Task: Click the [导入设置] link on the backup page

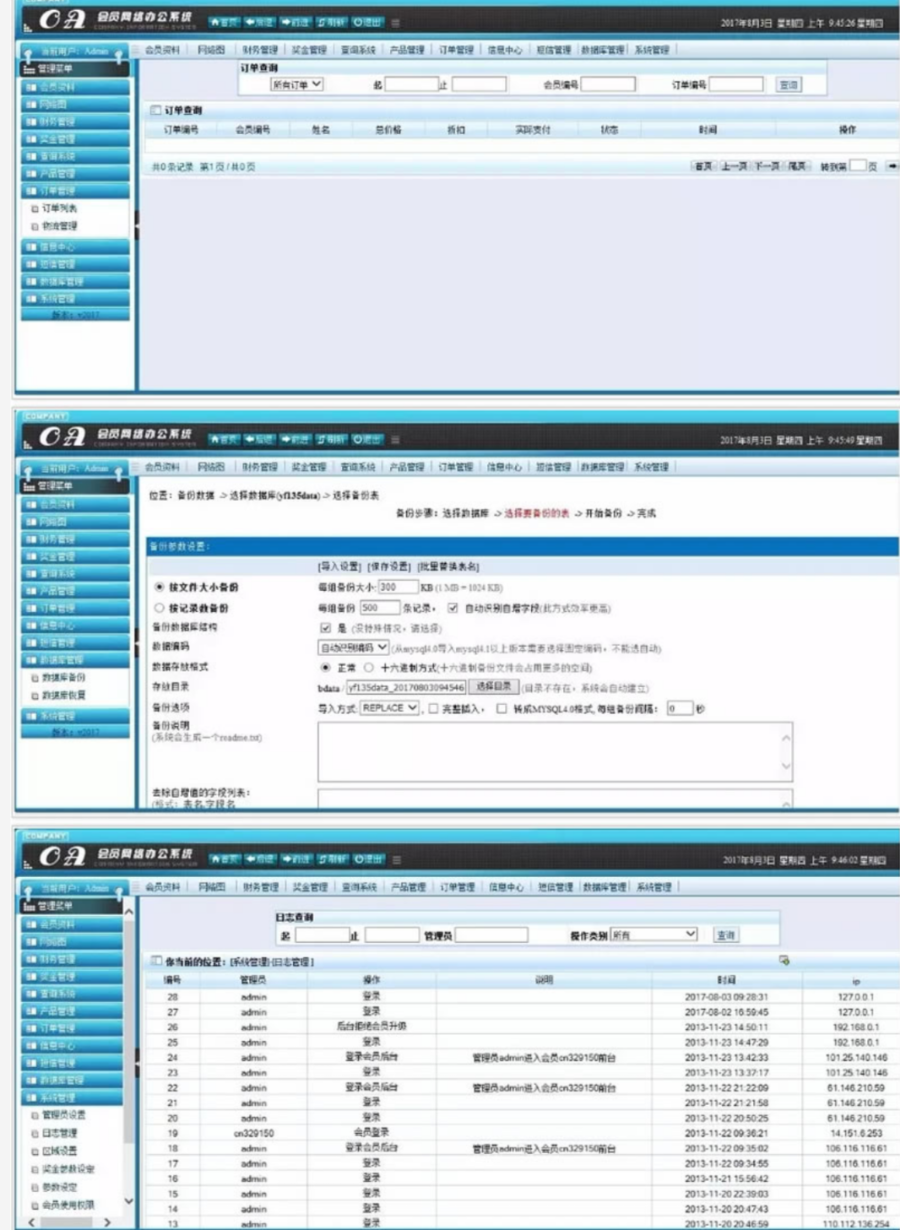Action: [x=340, y=566]
